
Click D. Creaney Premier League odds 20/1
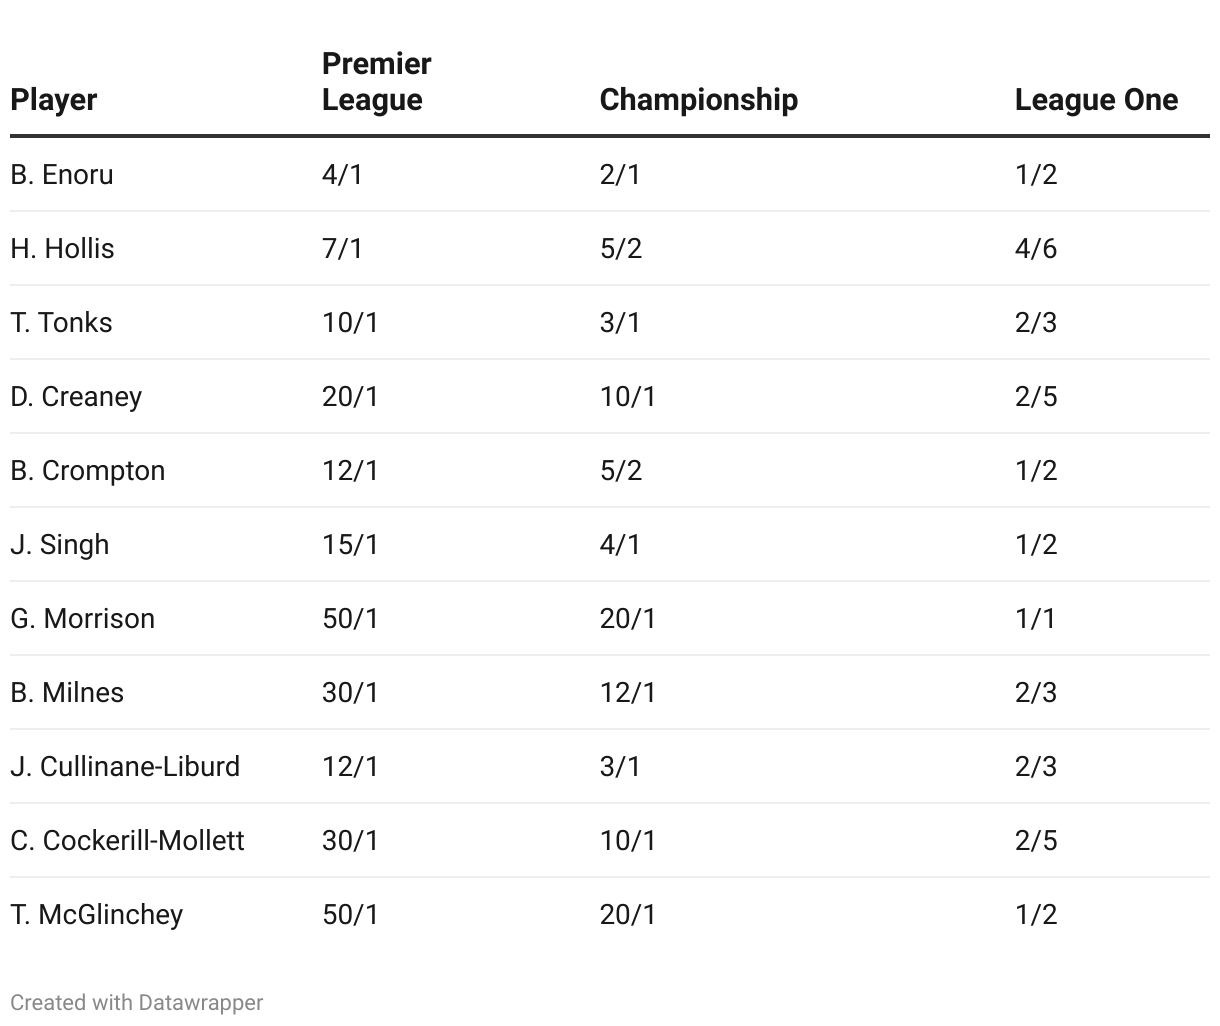(x=350, y=397)
